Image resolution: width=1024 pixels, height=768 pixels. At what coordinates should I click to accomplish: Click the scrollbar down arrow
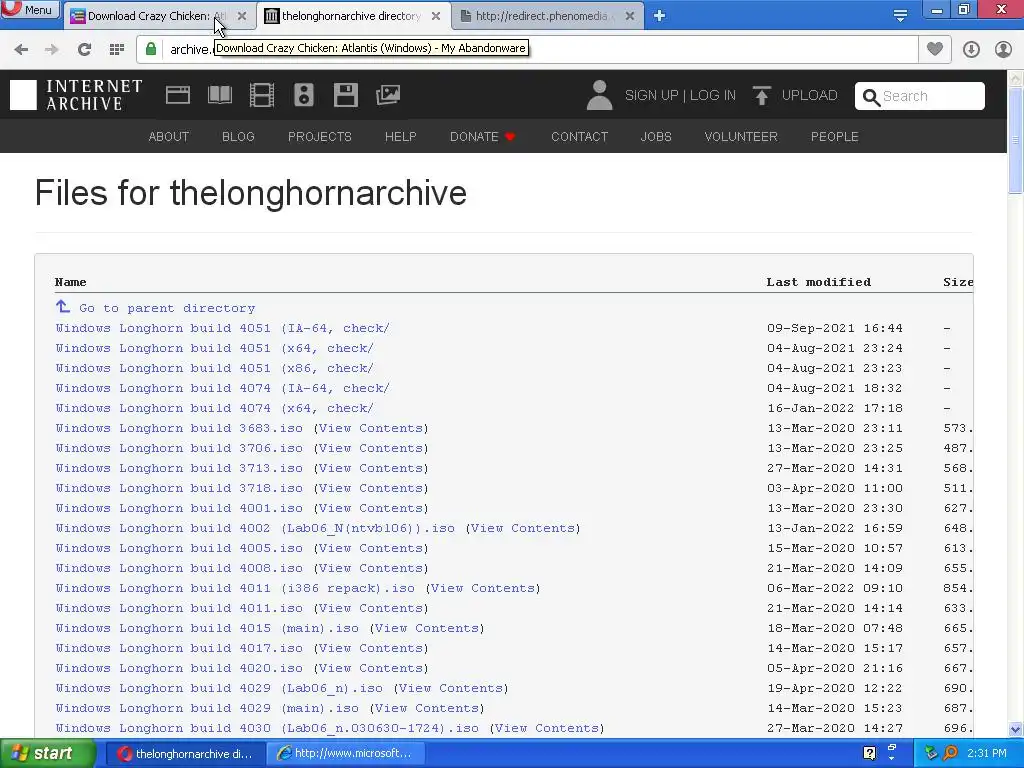pyautogui.click(x=1015, y=729)
